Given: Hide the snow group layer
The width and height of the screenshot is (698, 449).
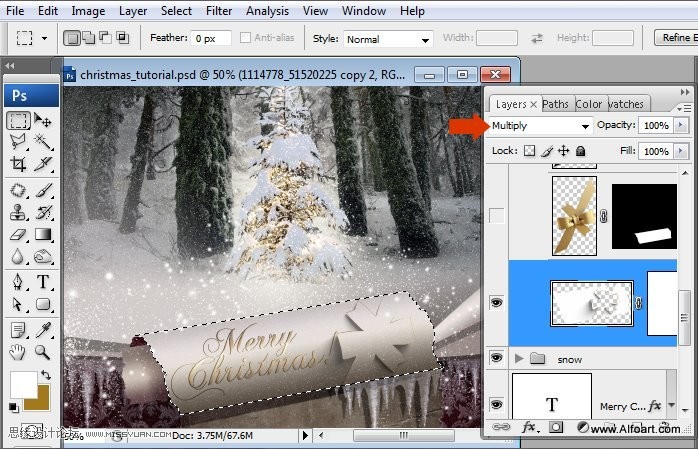Looking at the screenshot, I should [x=496, y=358].
